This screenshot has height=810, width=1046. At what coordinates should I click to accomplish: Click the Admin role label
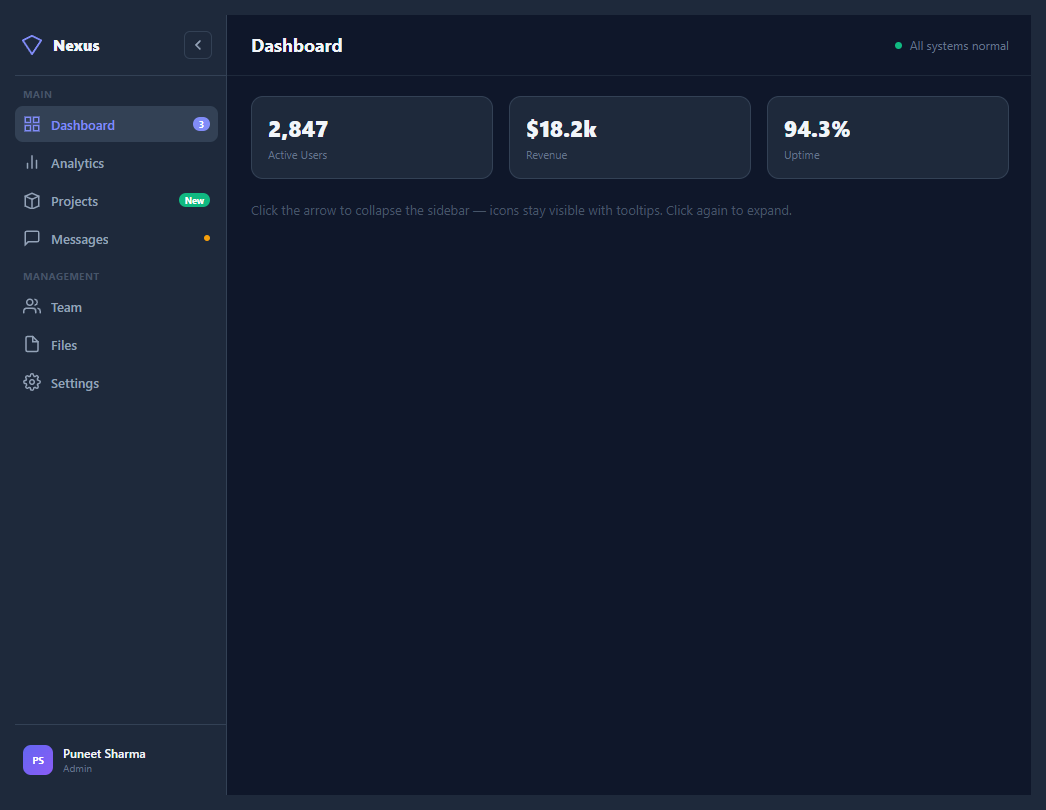[77, 769]
